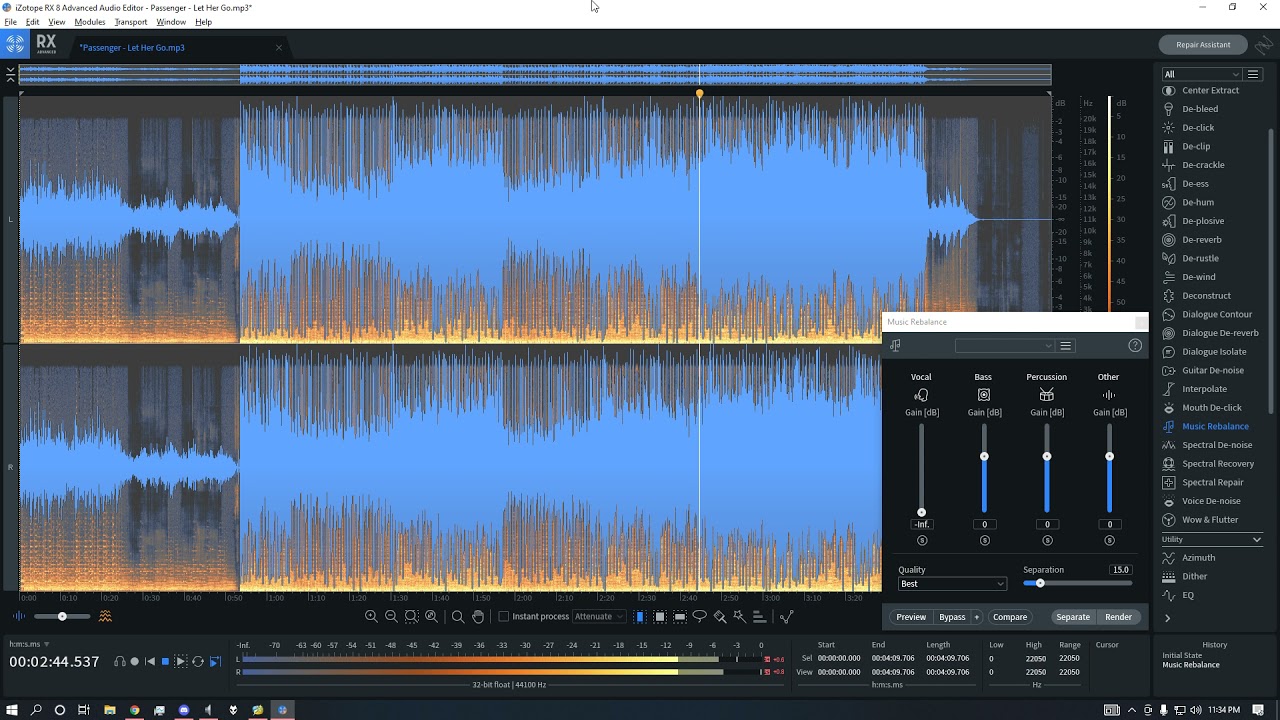The image size is (1280, 720).
Task: Toggle the headphones monitor icon
Action: pos(120,662)
